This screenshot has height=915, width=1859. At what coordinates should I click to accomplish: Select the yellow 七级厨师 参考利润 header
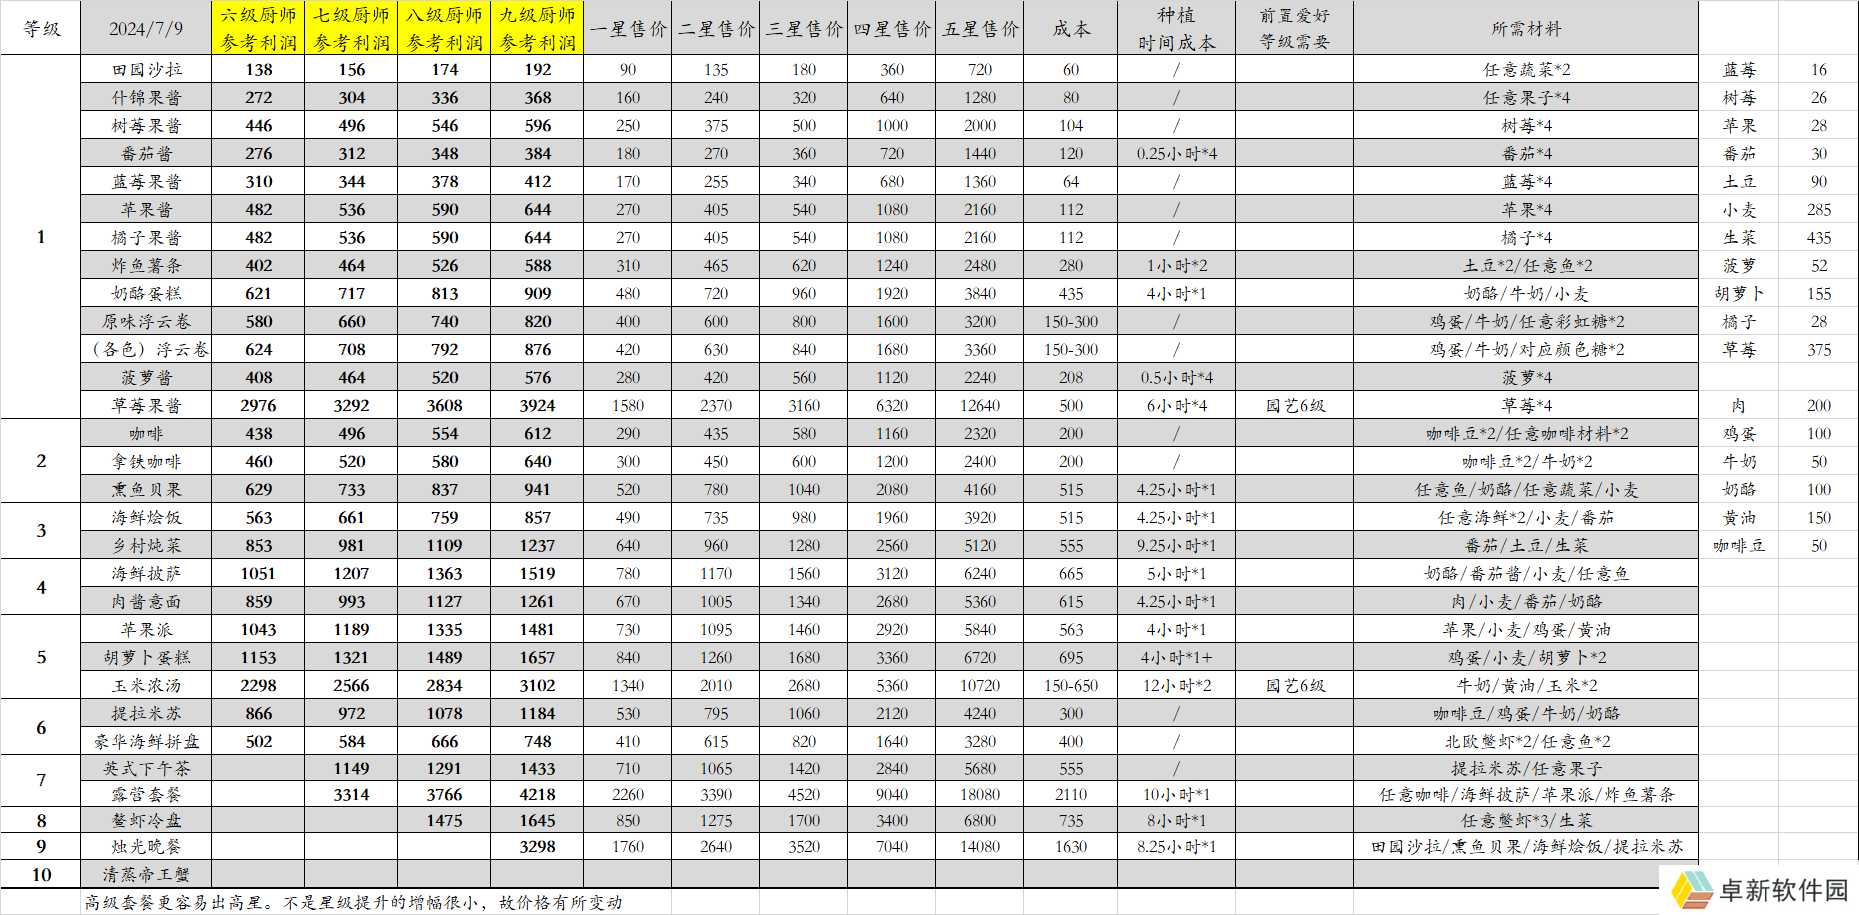coord(351,28)
